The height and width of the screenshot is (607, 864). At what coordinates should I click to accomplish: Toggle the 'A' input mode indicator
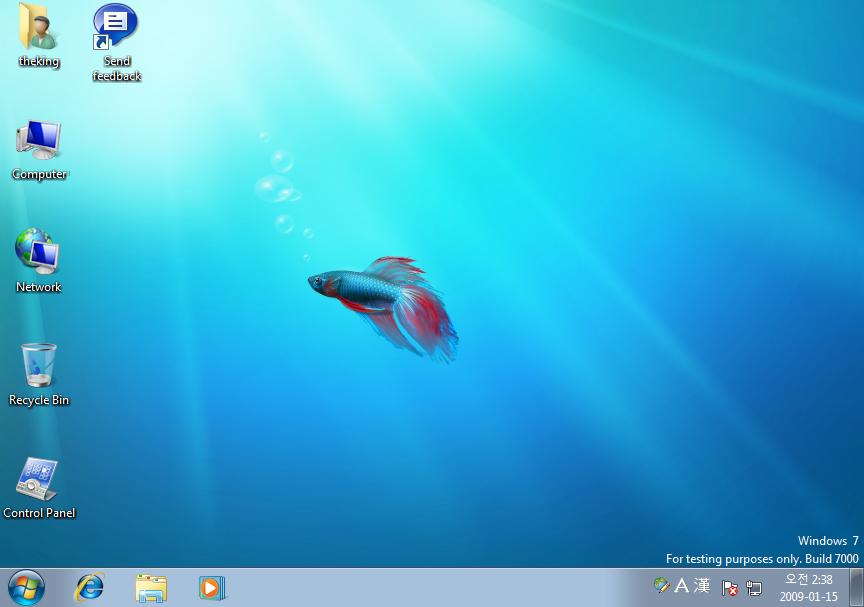coord(682,585)
